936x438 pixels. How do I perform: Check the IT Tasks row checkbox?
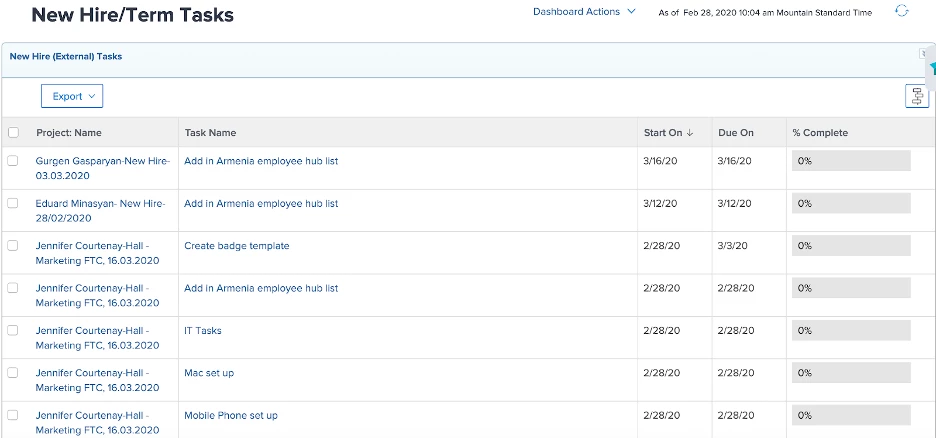[x=13, y=330]
